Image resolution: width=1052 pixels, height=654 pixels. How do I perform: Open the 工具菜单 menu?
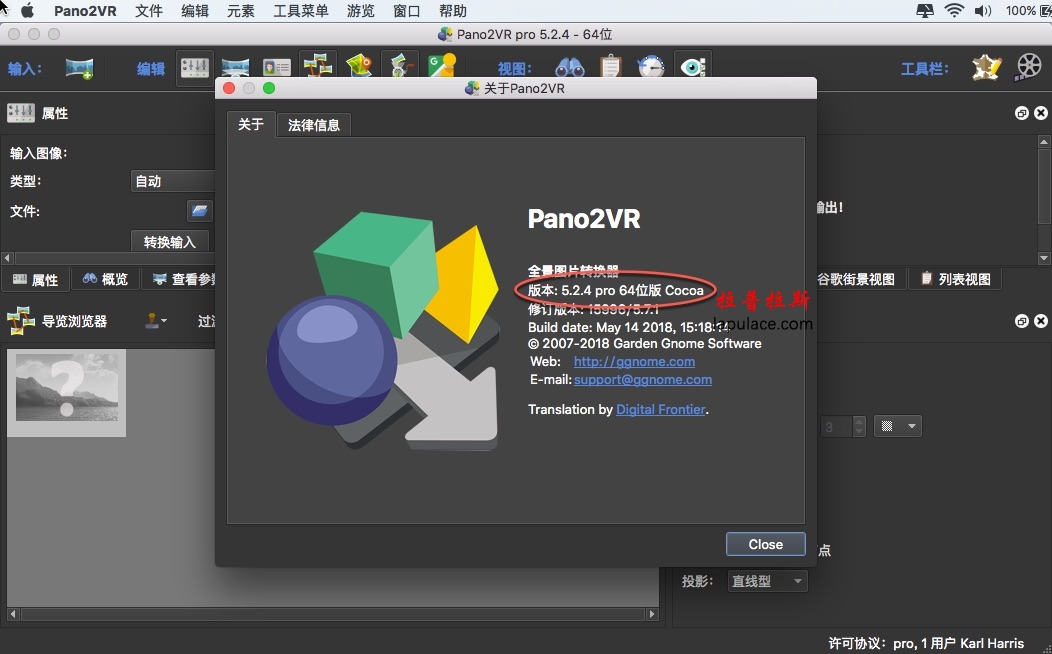pos(301,11)
